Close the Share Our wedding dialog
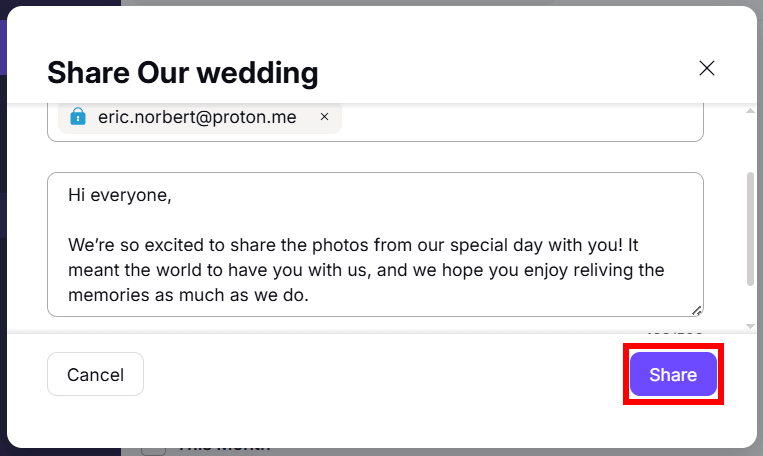The image size is (763, 456). 707,68
